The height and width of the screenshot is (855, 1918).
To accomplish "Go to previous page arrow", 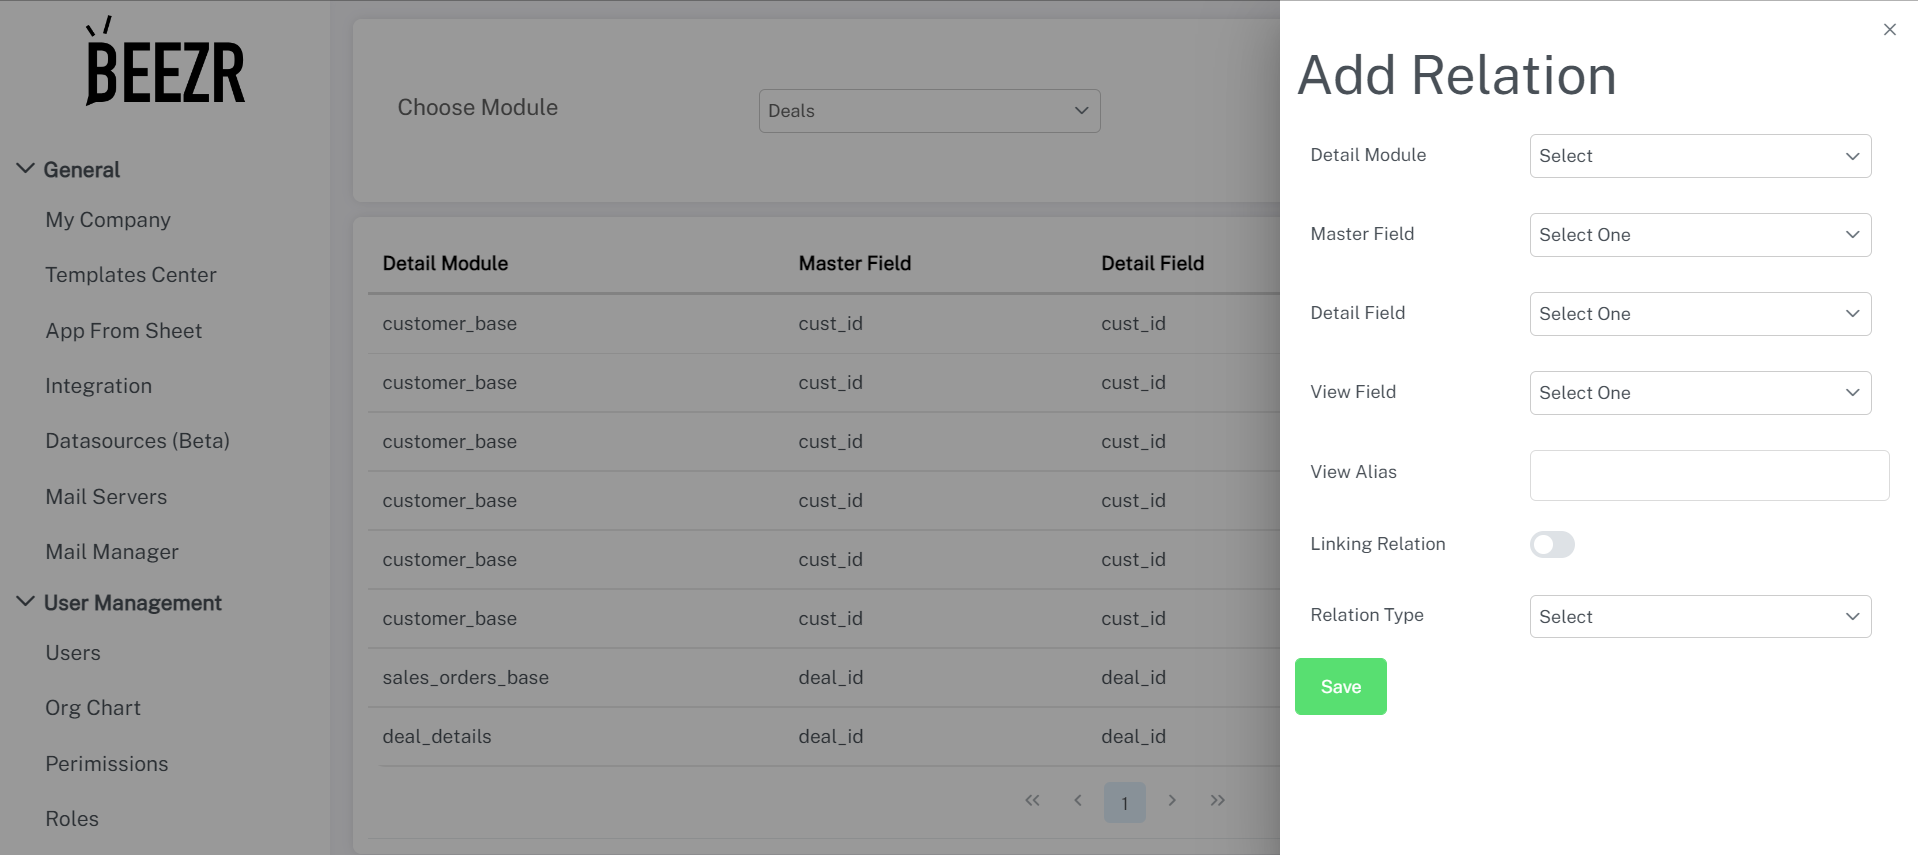I will [1078, 800].
